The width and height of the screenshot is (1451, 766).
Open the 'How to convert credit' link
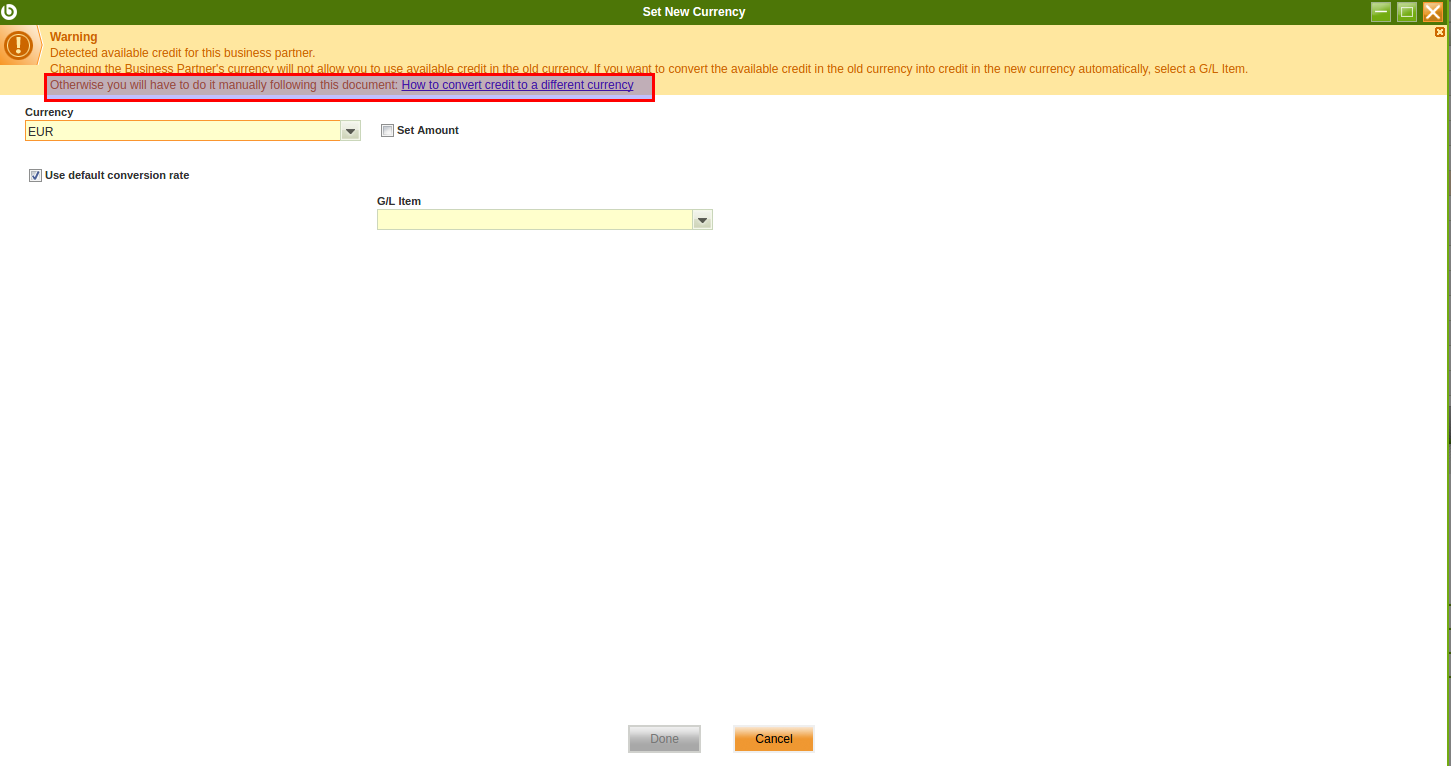pos(517,85)
